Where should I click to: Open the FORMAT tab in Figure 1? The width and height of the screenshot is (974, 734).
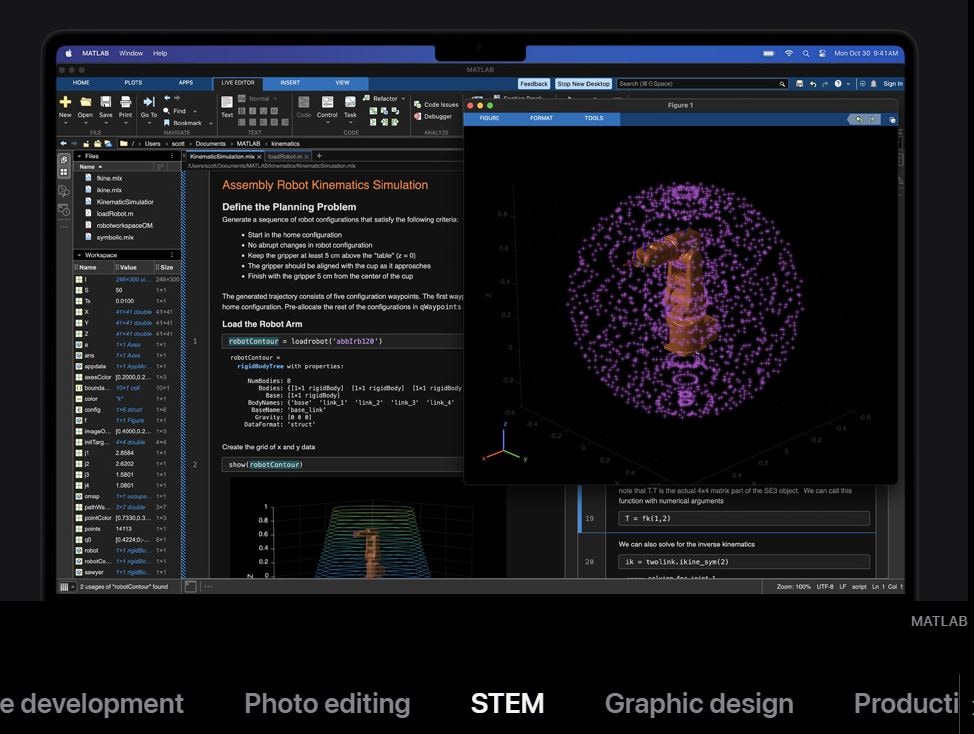pyautogui.click(x=541, y=118)
